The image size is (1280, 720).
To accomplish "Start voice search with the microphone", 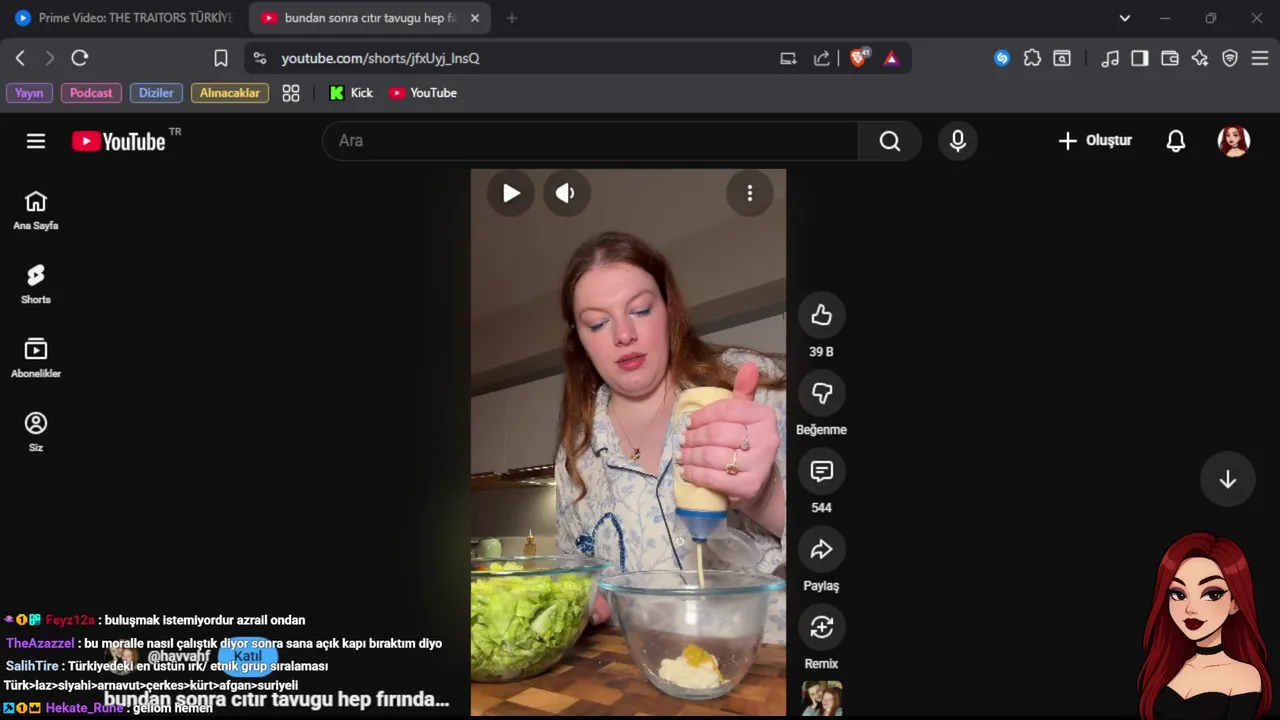I will tap(958, 141).
